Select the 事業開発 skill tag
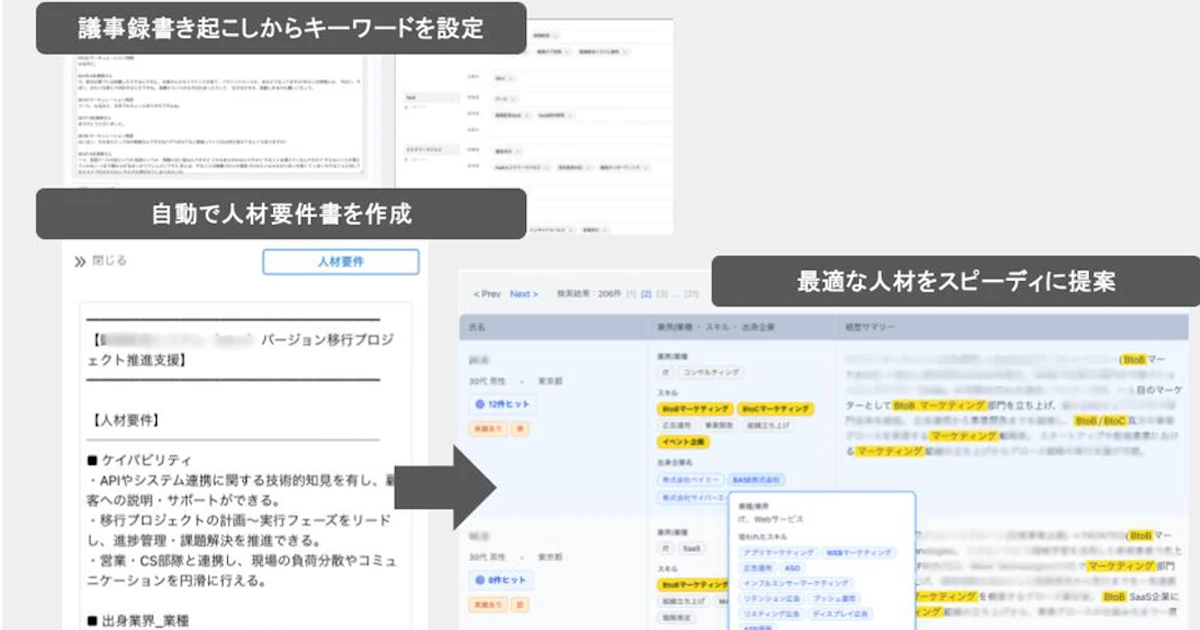Image resolution: width=1200 pixels, height=630 pixels. [718, 425]
